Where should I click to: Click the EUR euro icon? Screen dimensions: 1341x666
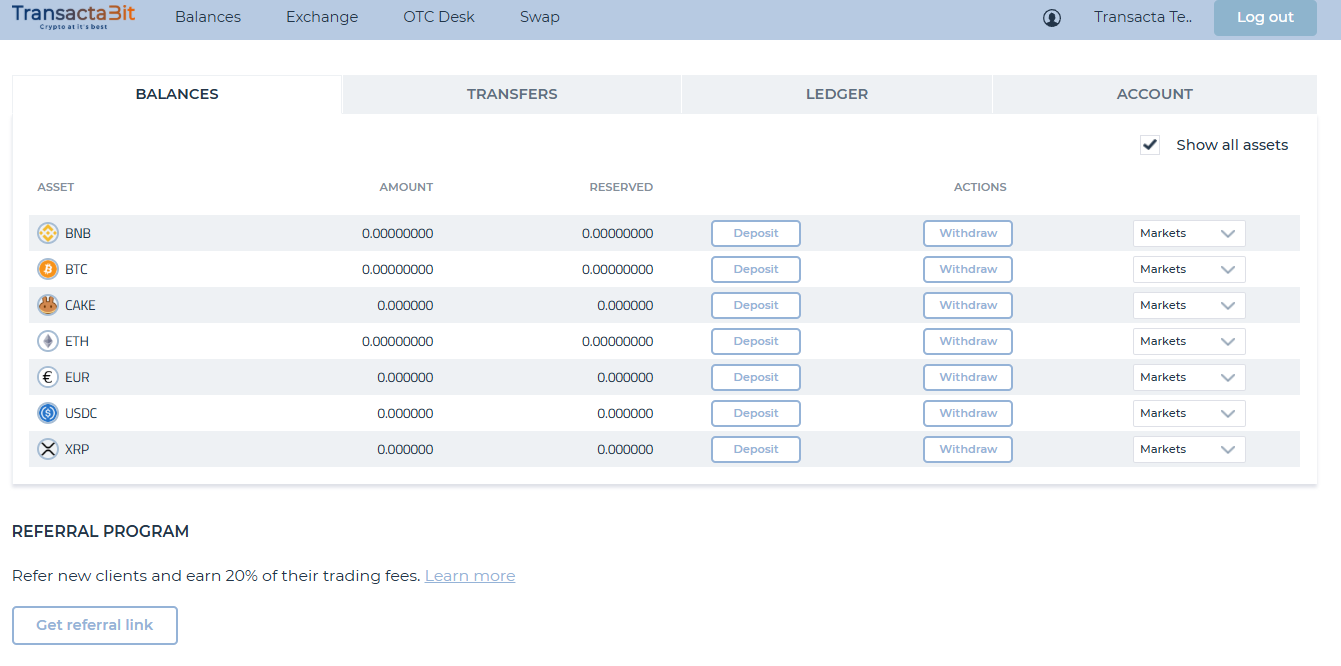[48, 377]
